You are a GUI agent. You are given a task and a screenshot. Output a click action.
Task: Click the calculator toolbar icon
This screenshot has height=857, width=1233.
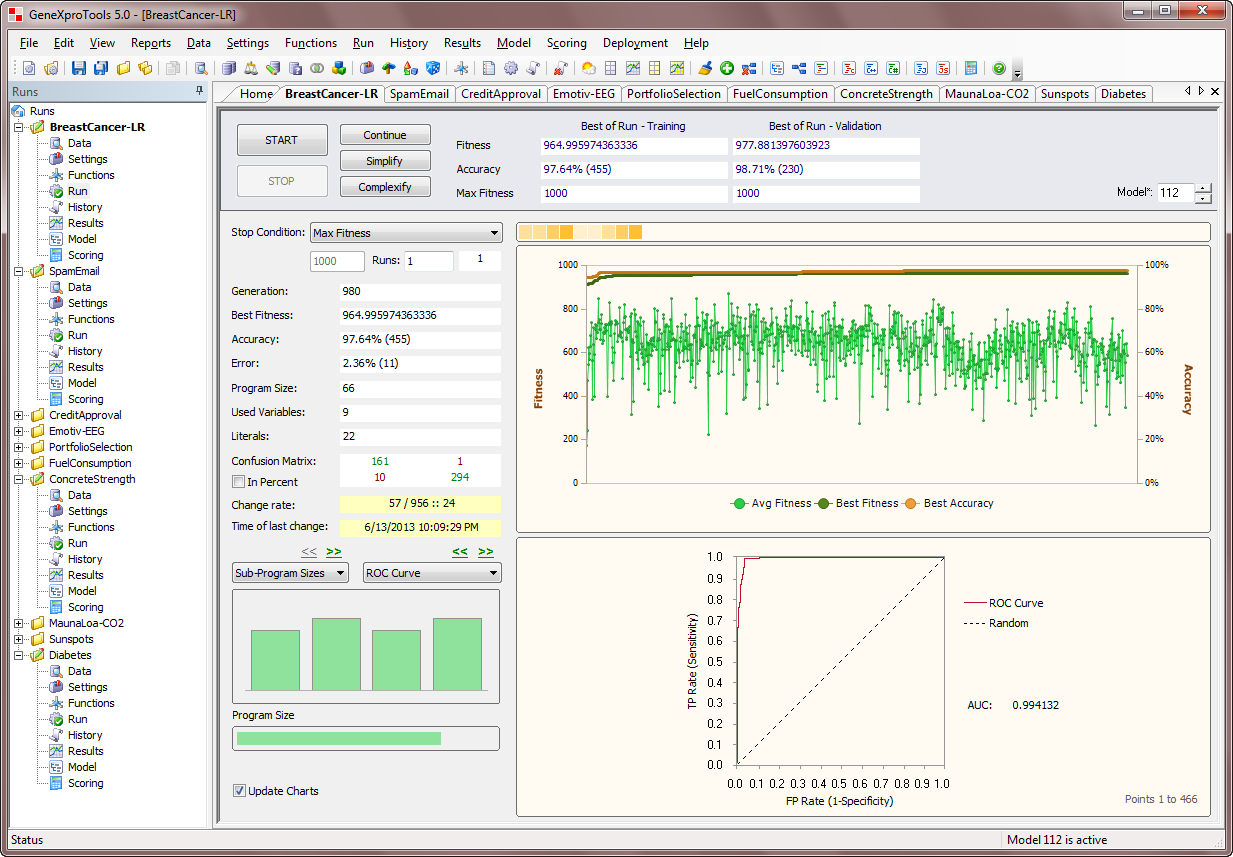970,69
